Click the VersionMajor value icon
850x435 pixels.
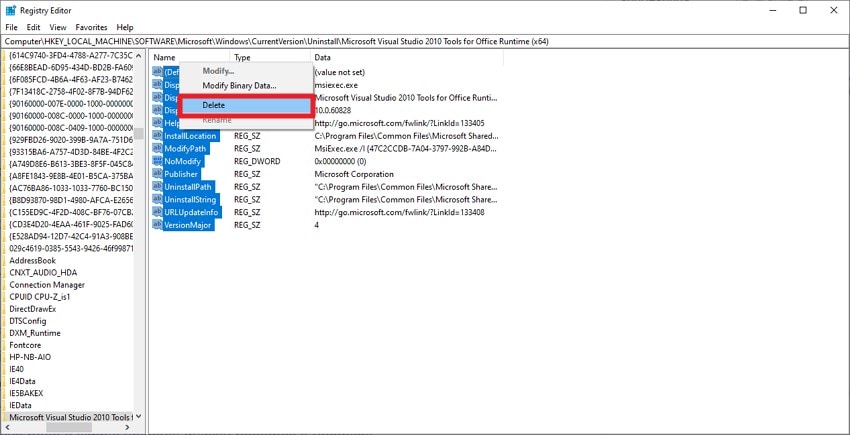pos(157,225)
